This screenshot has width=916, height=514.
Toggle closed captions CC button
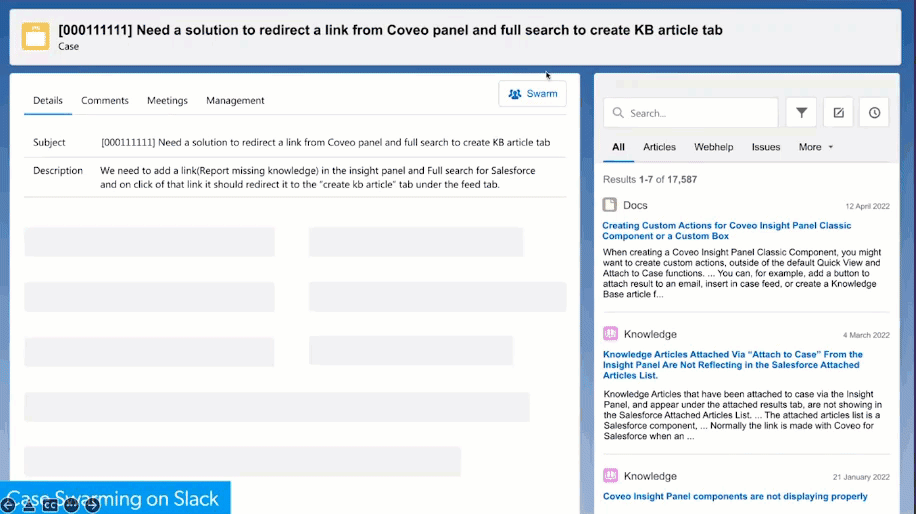[50, 505]
